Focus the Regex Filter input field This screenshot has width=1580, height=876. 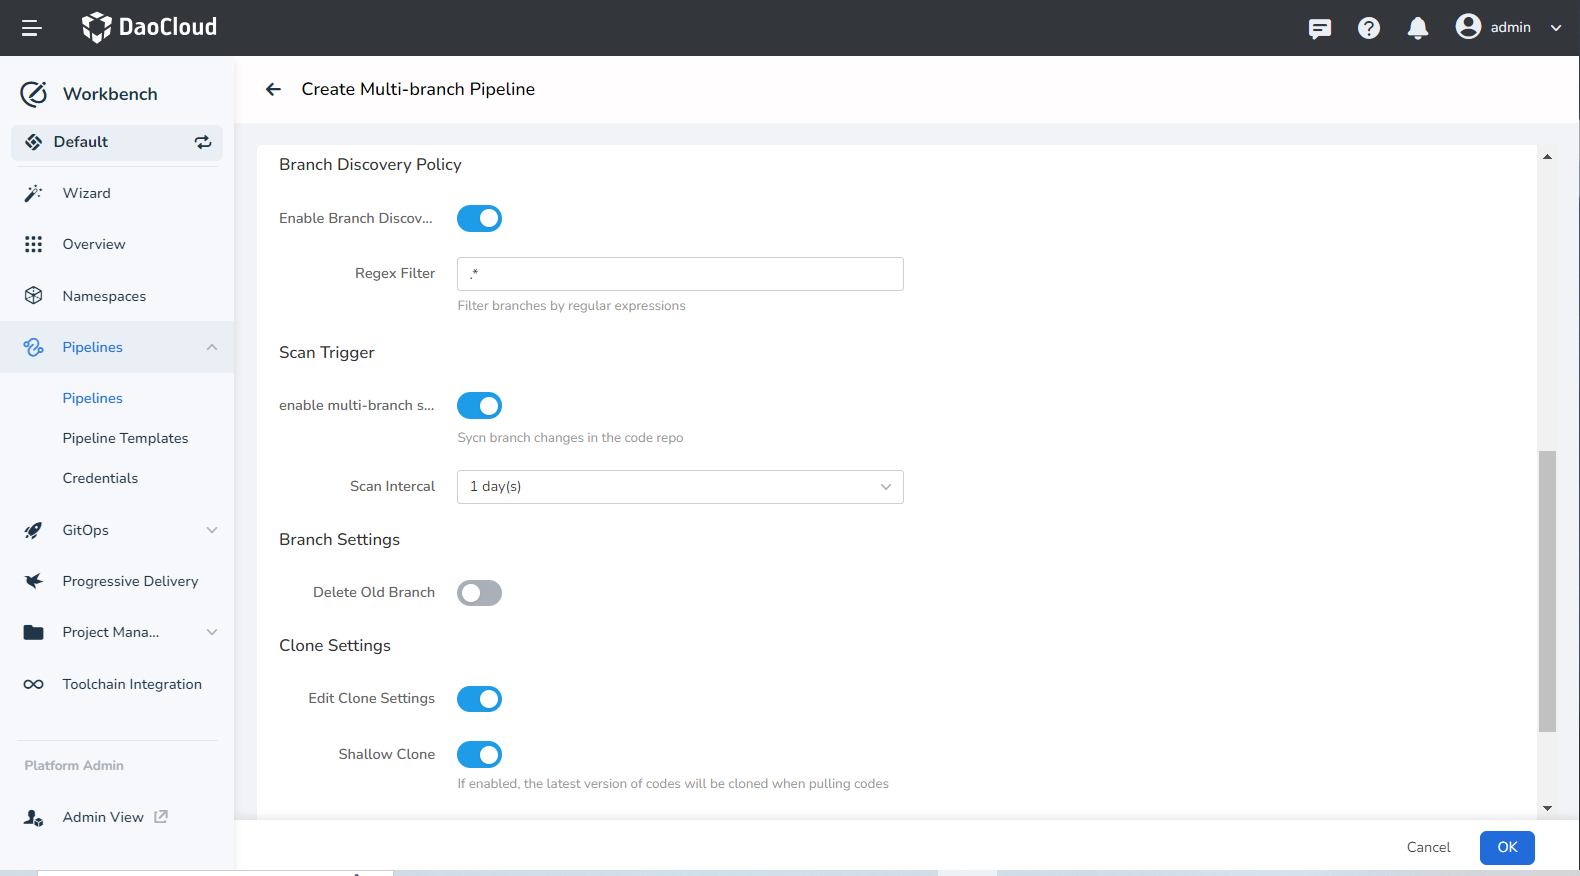coord(680,274)
